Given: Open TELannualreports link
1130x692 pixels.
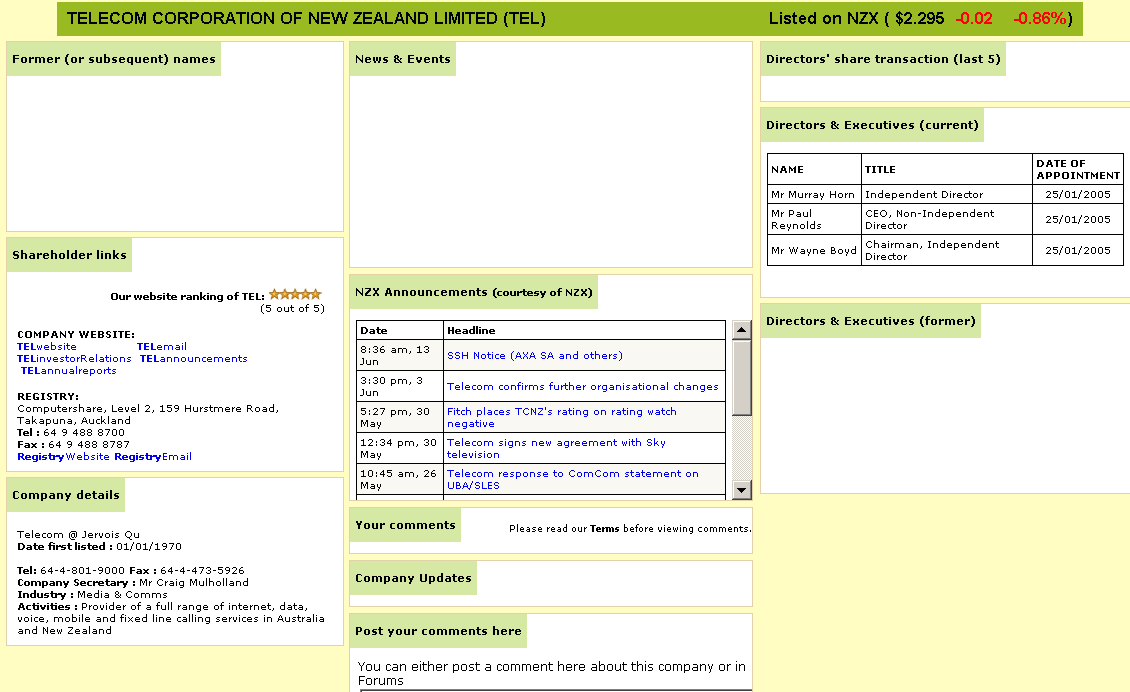Looking at the screenshot, I should pos(68,371).
